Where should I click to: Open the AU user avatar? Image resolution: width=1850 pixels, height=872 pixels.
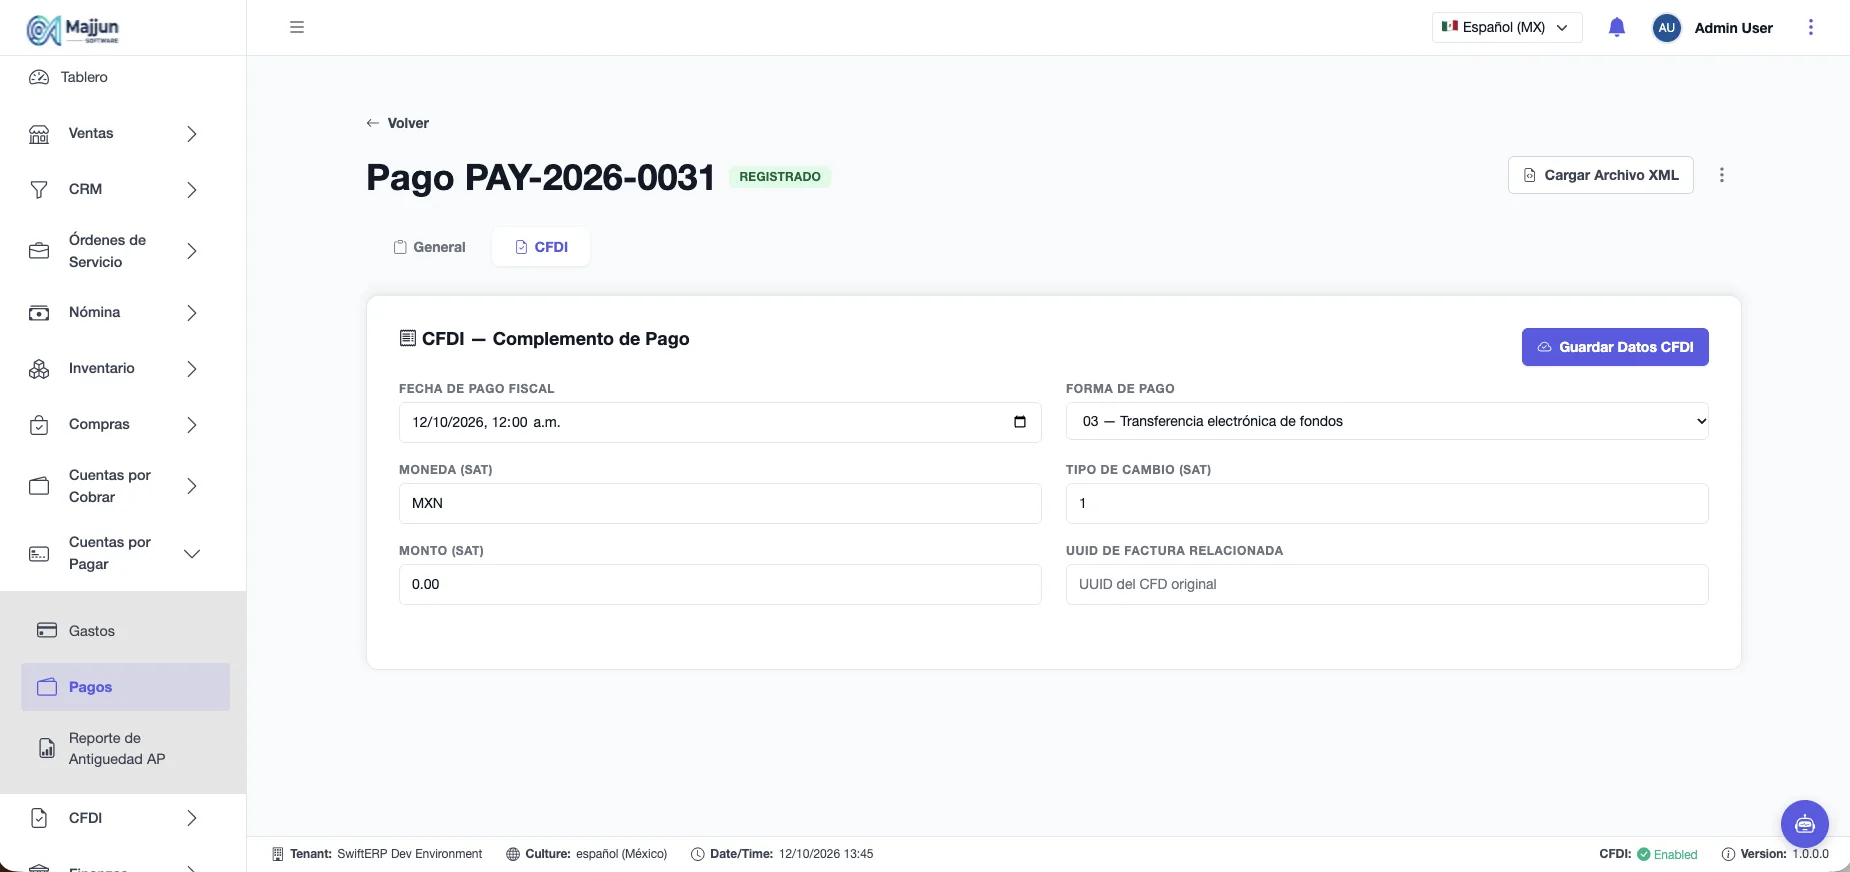coord(1666,28)
